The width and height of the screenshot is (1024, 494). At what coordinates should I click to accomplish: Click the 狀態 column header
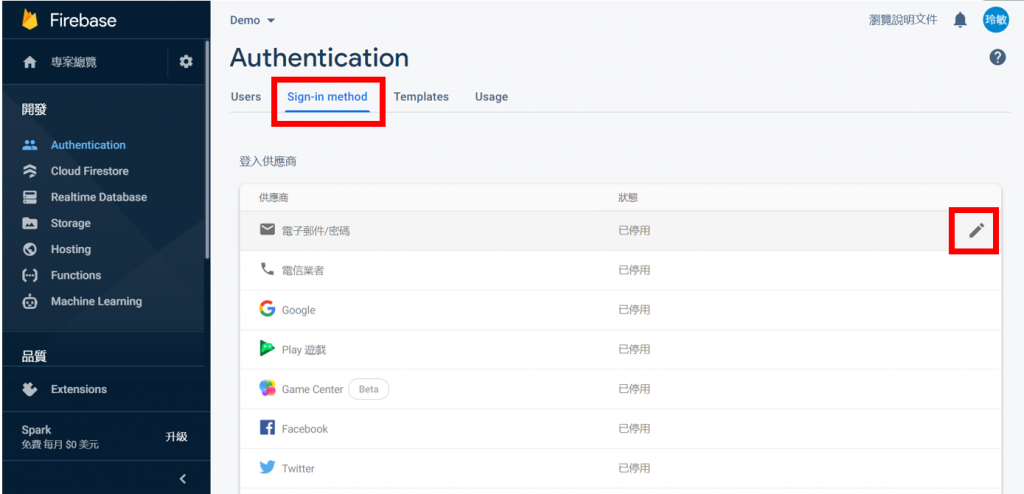tap(628, 197)
